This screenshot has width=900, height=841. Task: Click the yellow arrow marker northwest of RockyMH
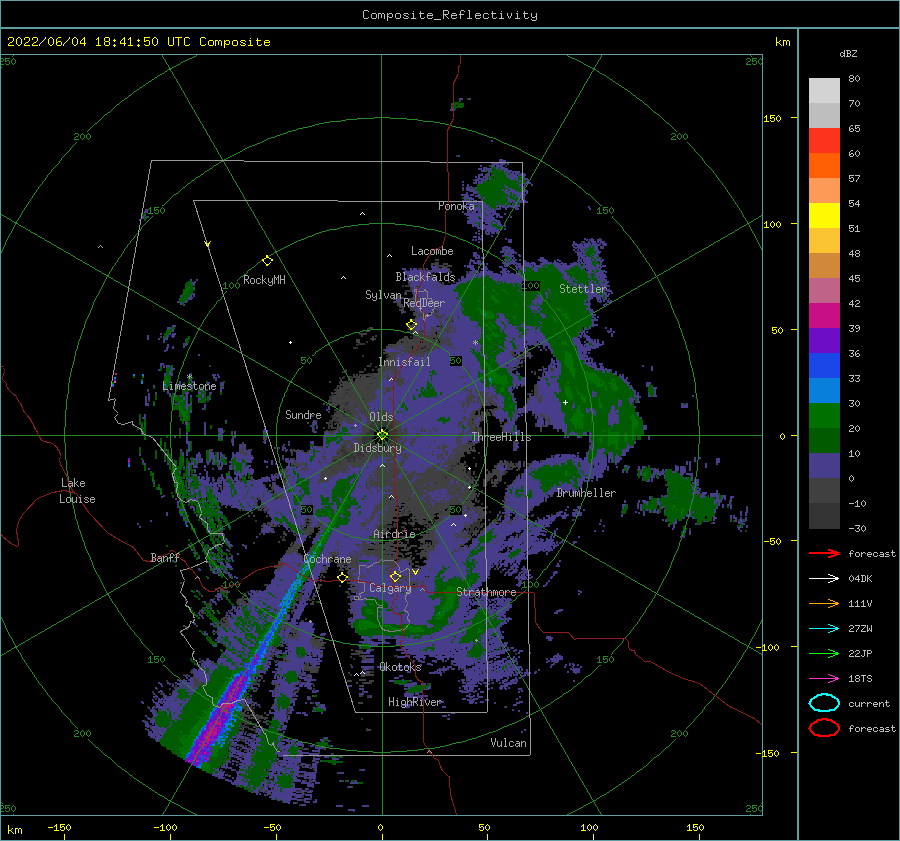(208, 244)
